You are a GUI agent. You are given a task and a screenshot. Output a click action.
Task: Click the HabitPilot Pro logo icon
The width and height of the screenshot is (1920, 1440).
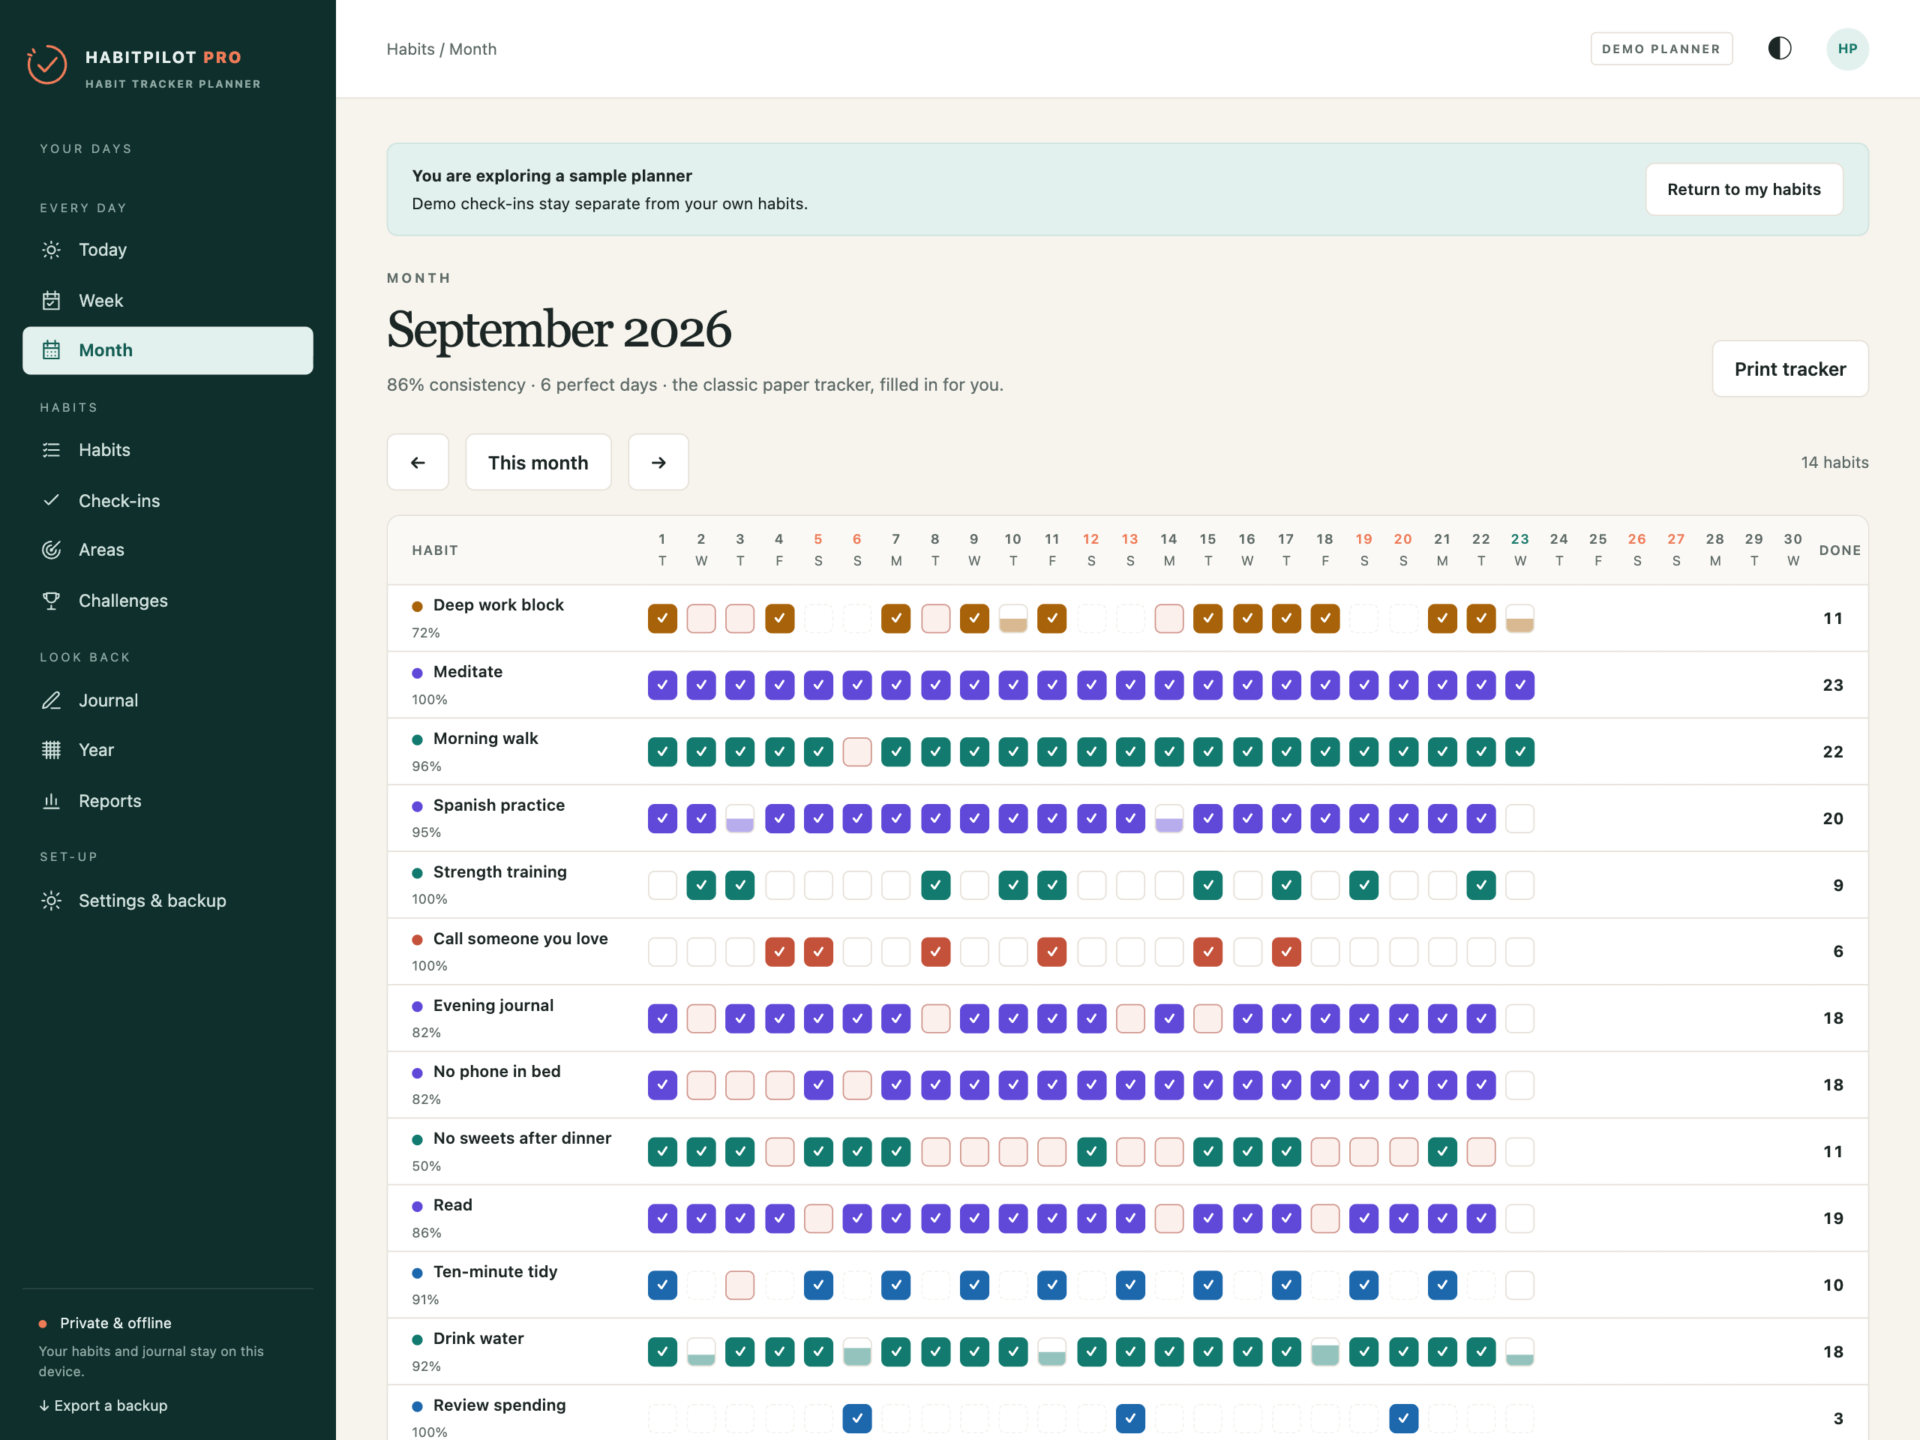tap(47, 65)
